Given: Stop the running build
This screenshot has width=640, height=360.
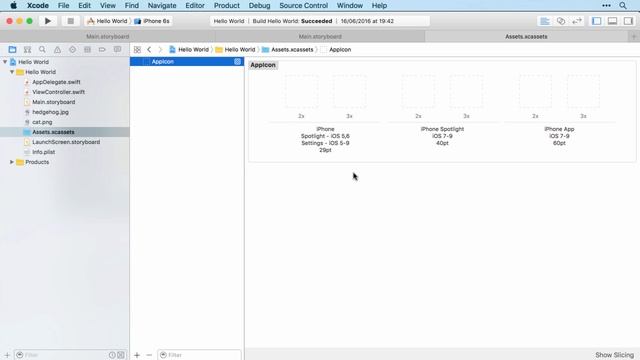Looking at the screenshot, I should (70, 21).
